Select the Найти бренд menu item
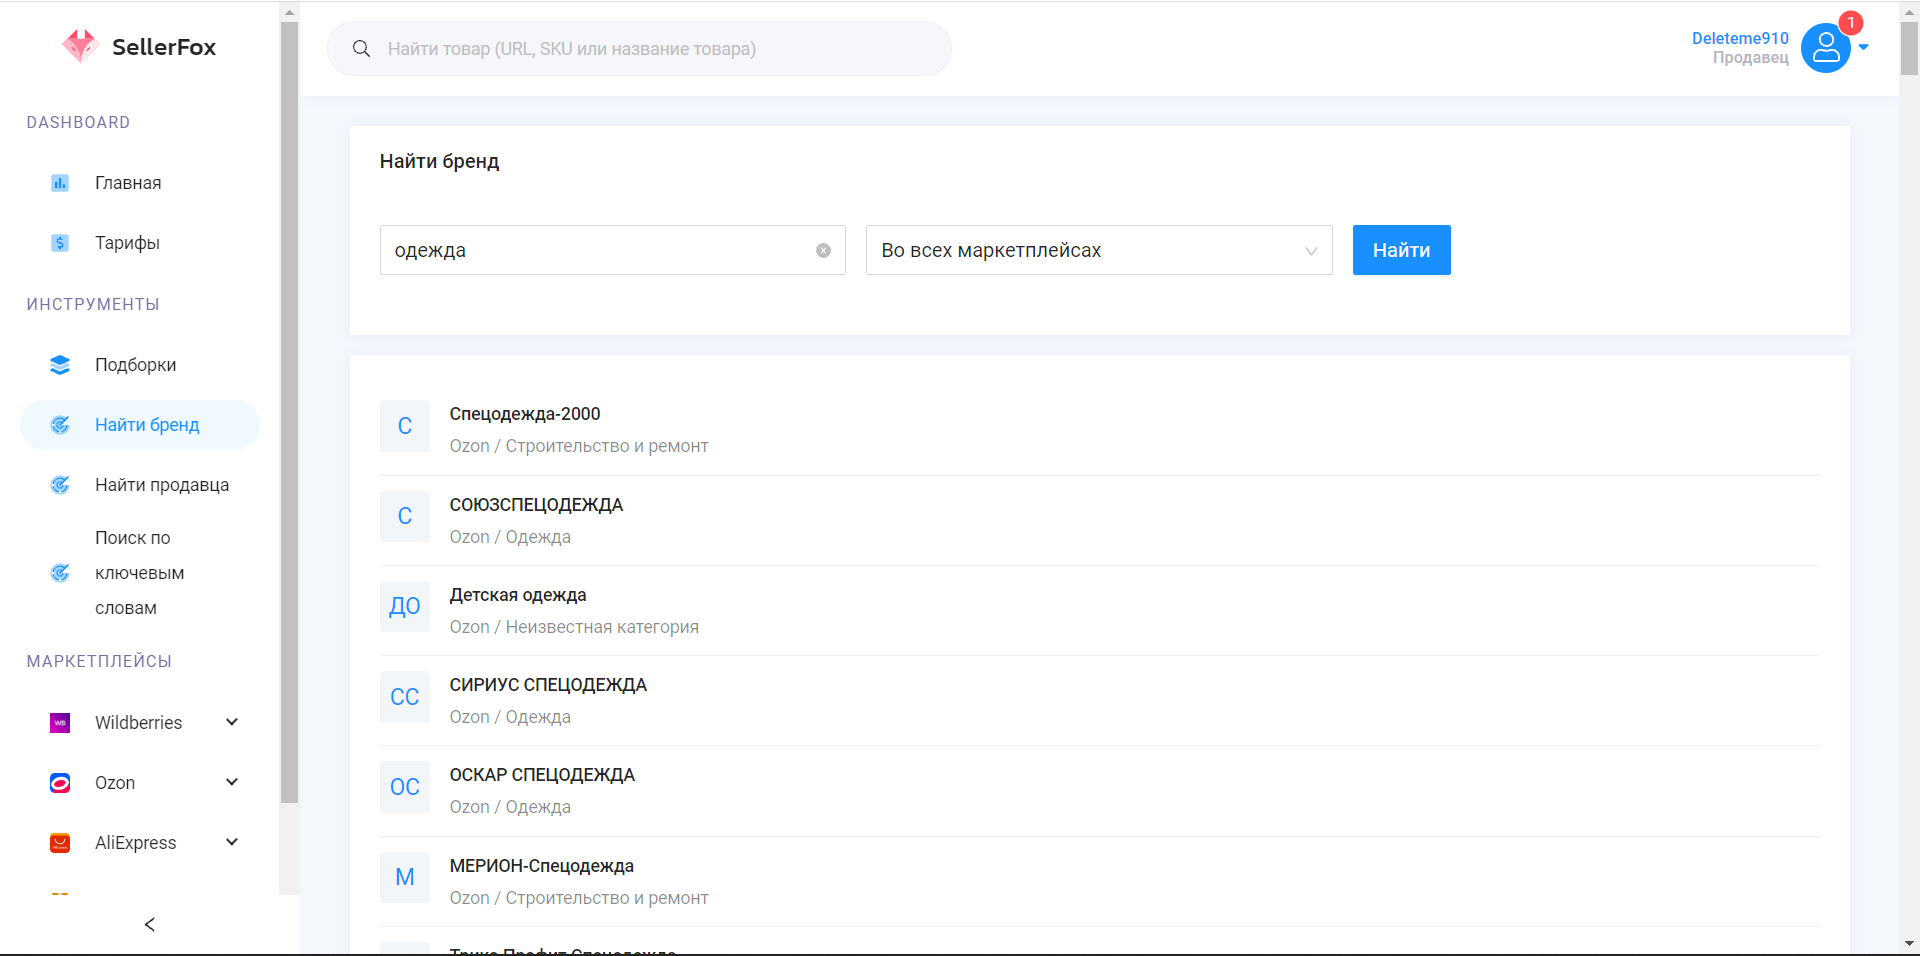Viewport: 1920px width, 956px height. (x=140, y=425)
